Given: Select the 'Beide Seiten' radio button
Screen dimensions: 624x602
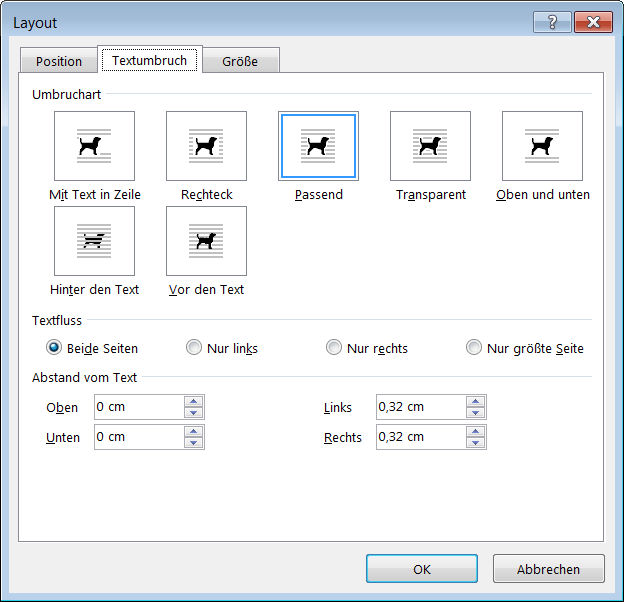Looking at the screenshot, I should [x=54, y=347].
